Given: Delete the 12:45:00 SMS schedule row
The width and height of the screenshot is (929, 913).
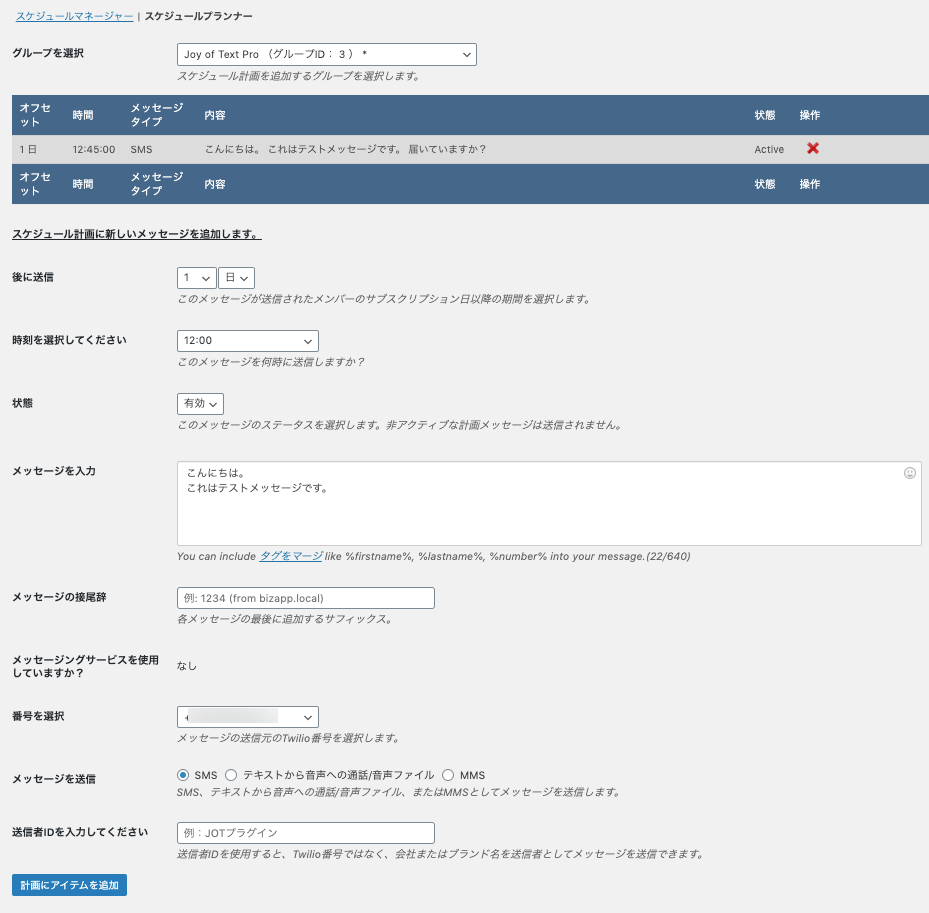Looking at the screenshot, I should 812,148.
